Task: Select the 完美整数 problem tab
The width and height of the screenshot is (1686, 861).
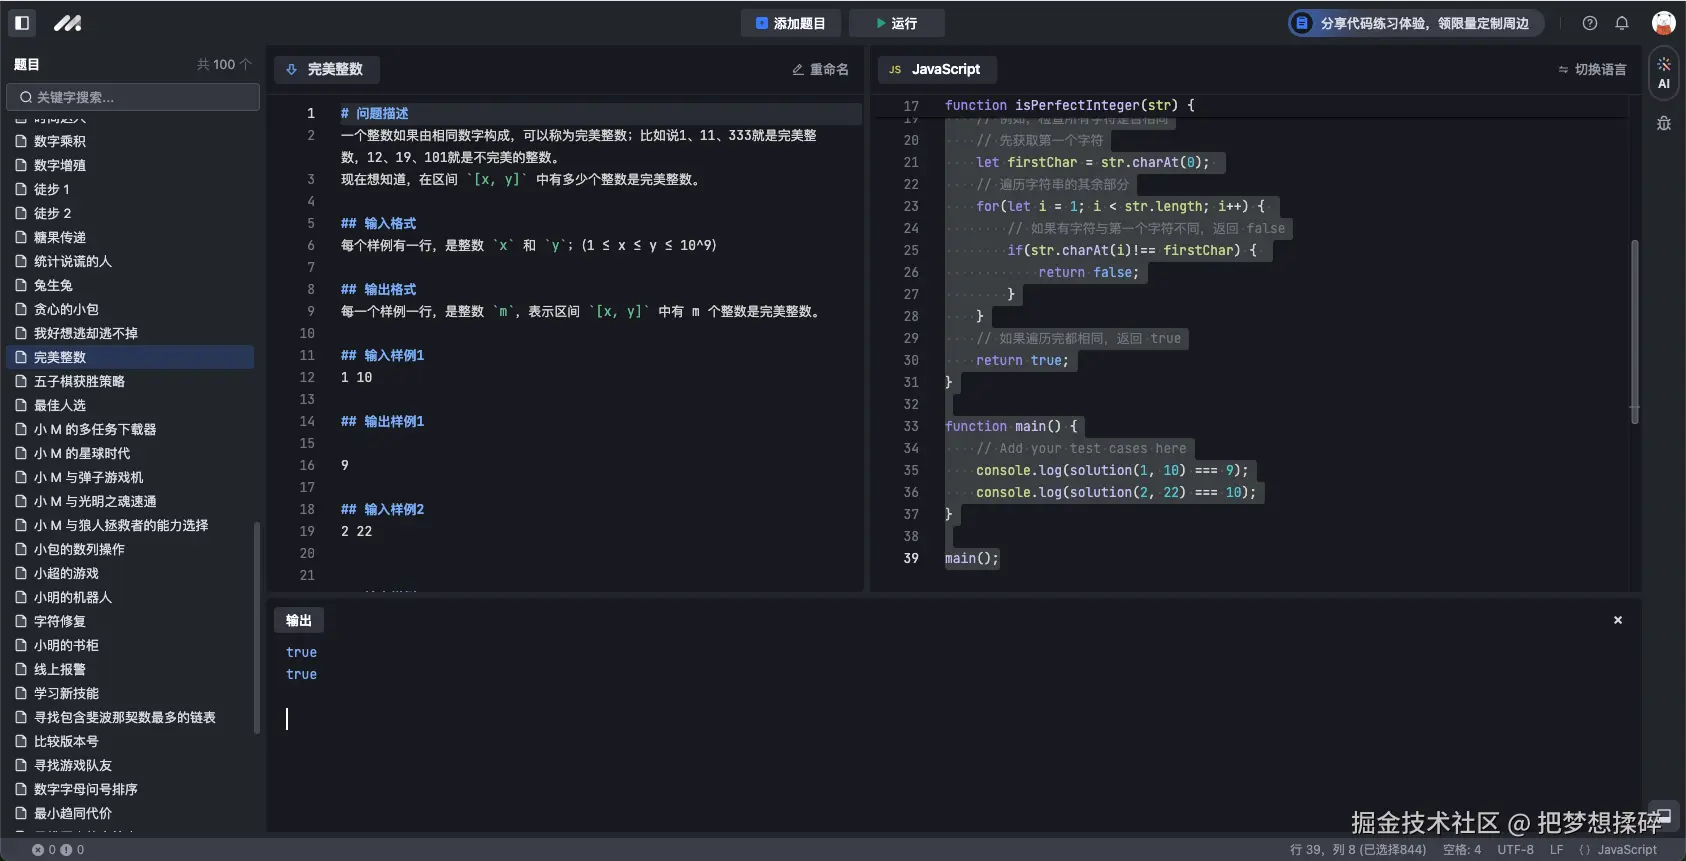Action: coord(326,69)
